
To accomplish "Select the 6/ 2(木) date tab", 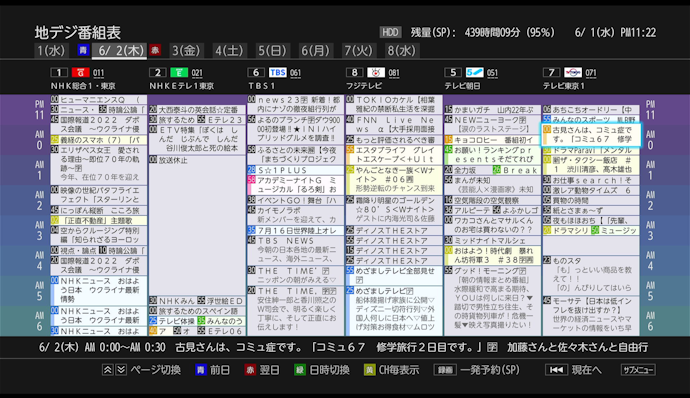I will [x=119, y=51].
